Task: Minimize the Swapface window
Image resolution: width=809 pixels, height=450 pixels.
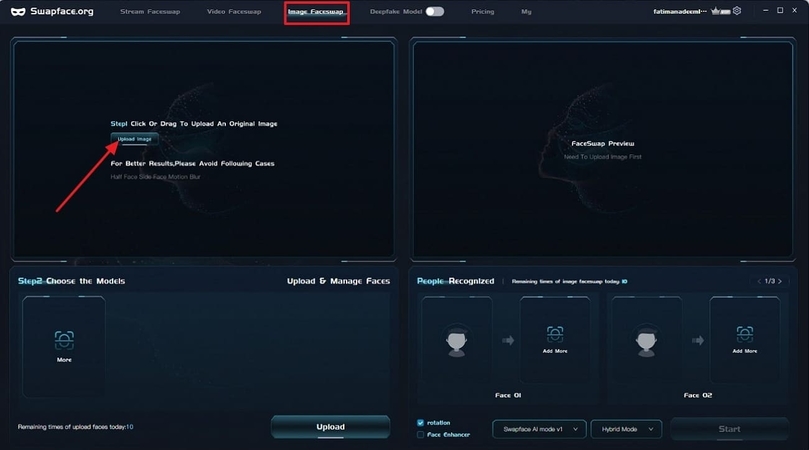Action: 766,10
